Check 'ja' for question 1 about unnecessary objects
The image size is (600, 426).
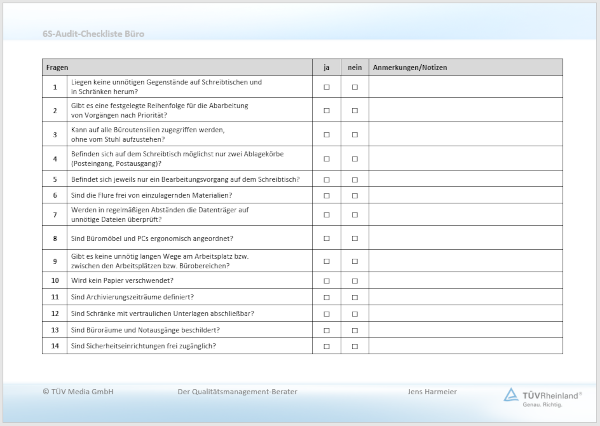point(326,87)
